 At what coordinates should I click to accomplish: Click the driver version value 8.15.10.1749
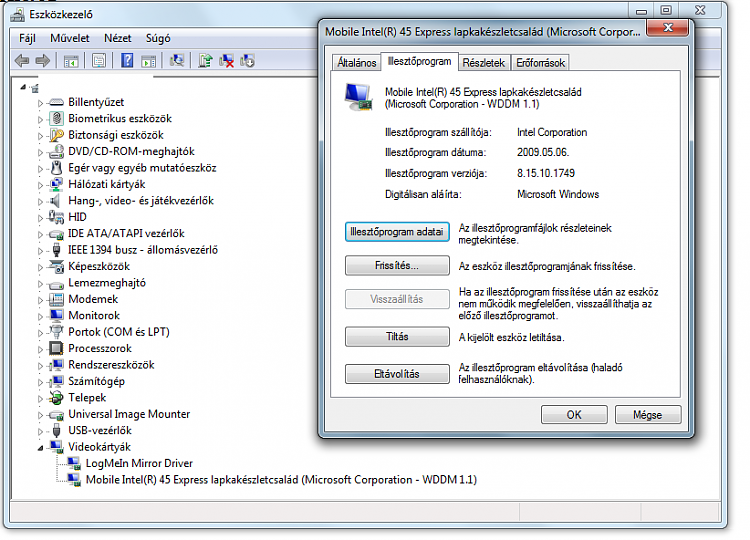546,173
